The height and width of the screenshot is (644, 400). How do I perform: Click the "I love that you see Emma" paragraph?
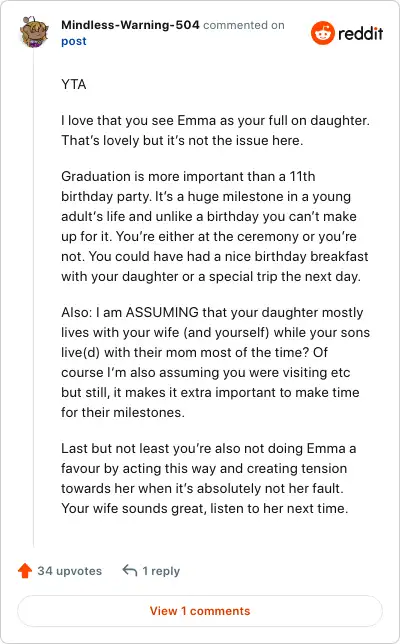coord(215,131)
